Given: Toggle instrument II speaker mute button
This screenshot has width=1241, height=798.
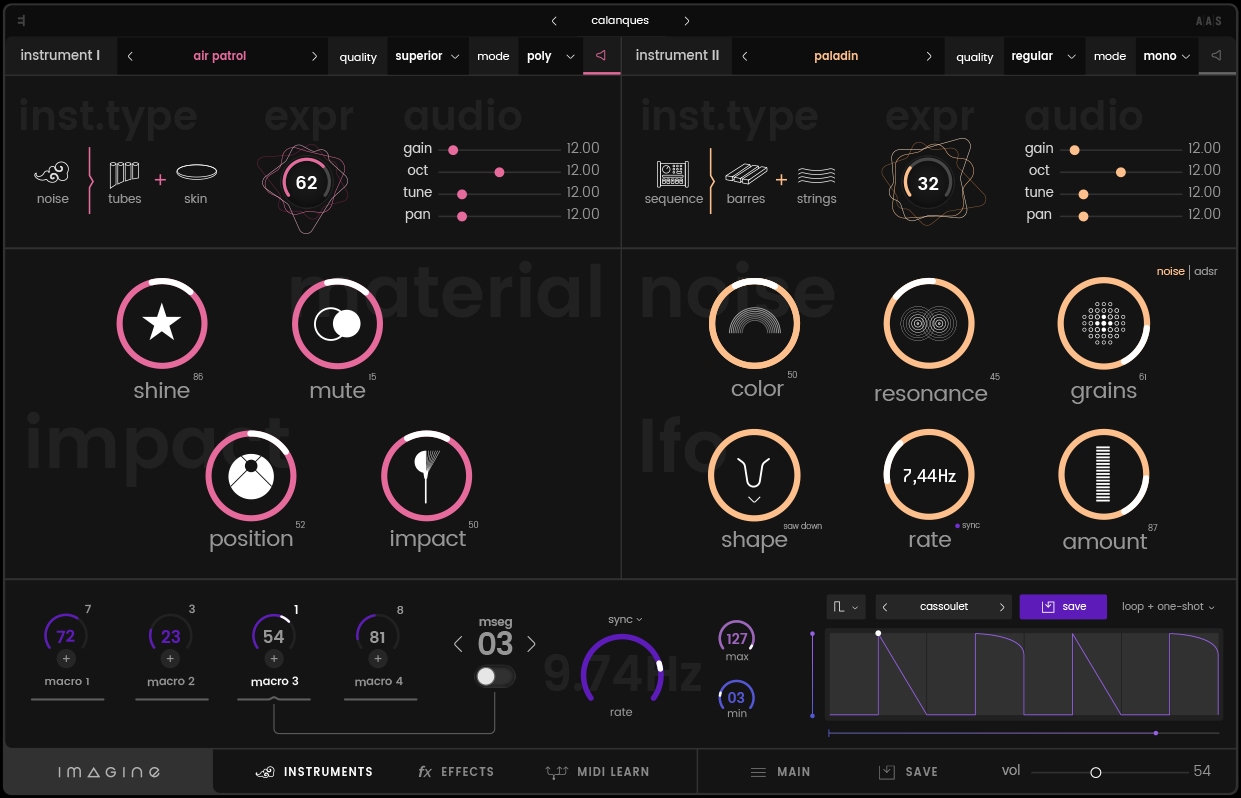Looking at the screenshot, I should point(1216,56).
